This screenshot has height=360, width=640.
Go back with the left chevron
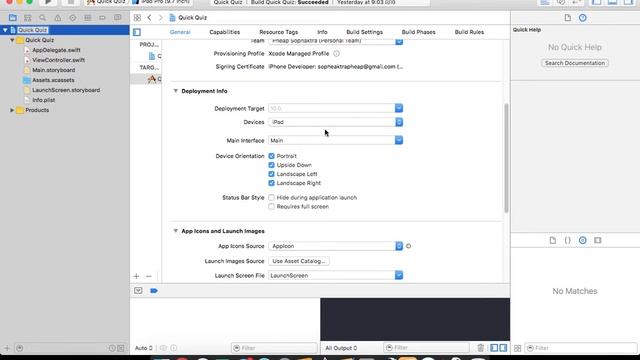click(149, 18)
